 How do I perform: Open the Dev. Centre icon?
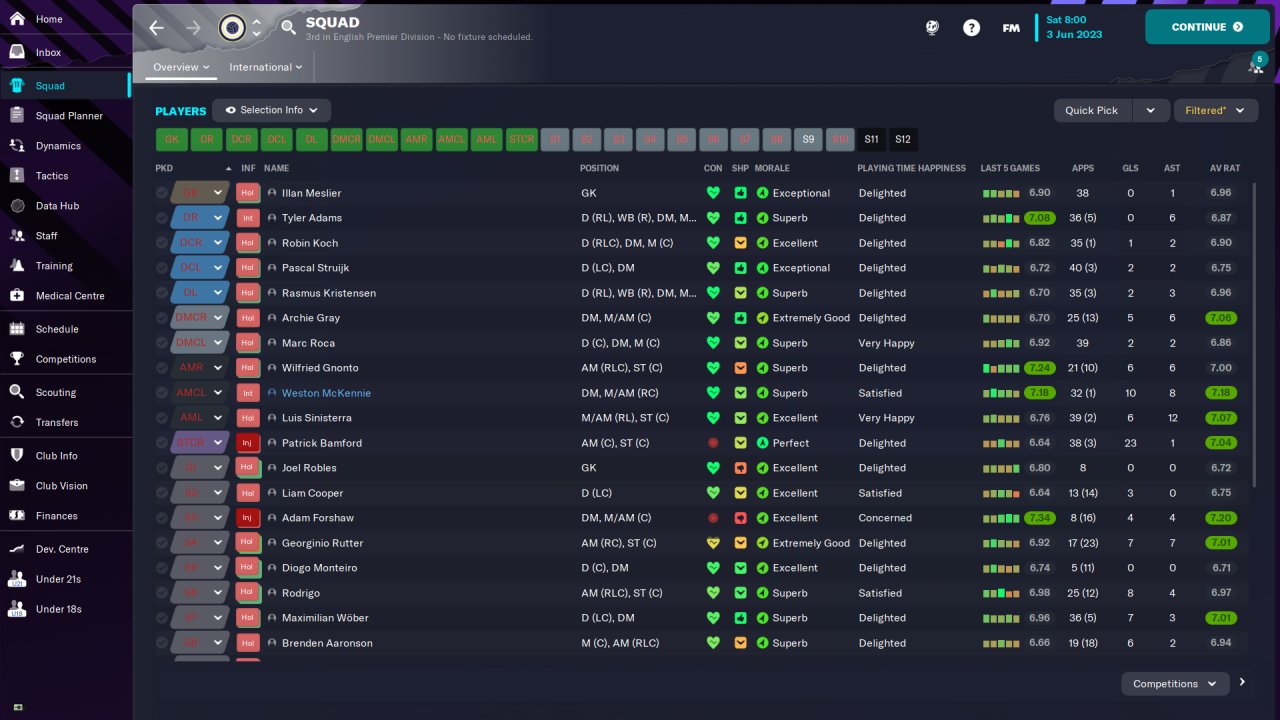click(x=17, y=549)
